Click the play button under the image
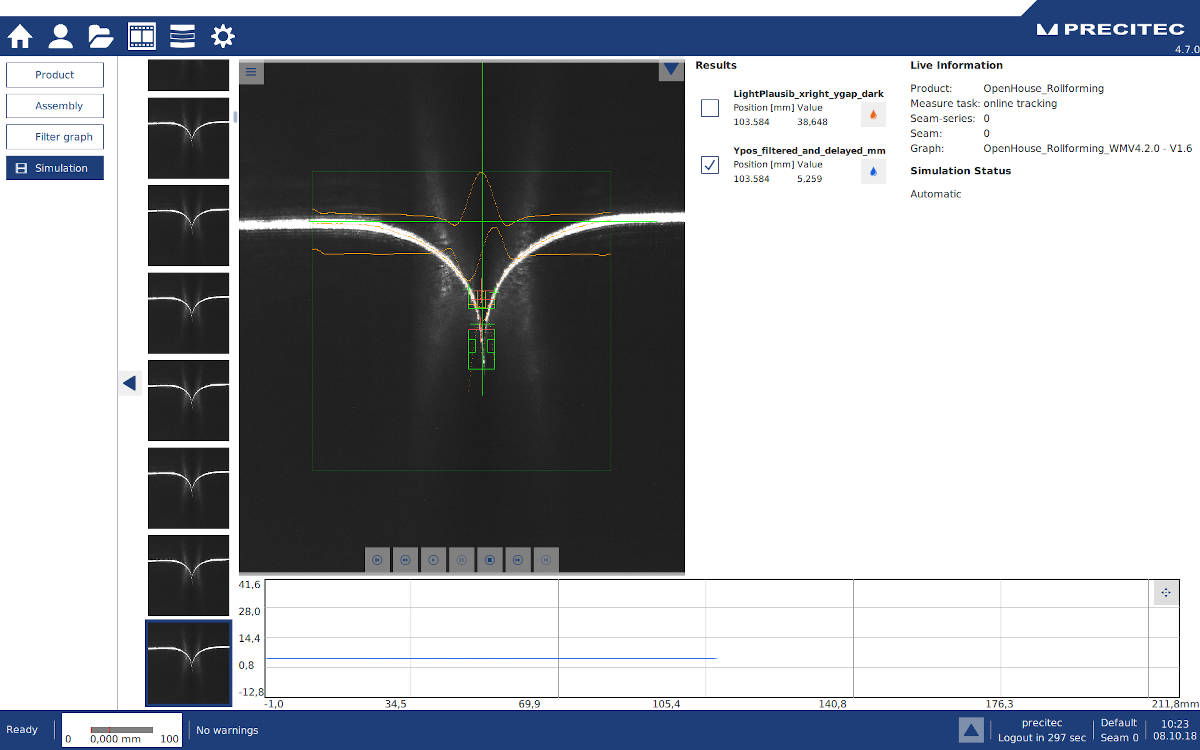 [433, 560]
